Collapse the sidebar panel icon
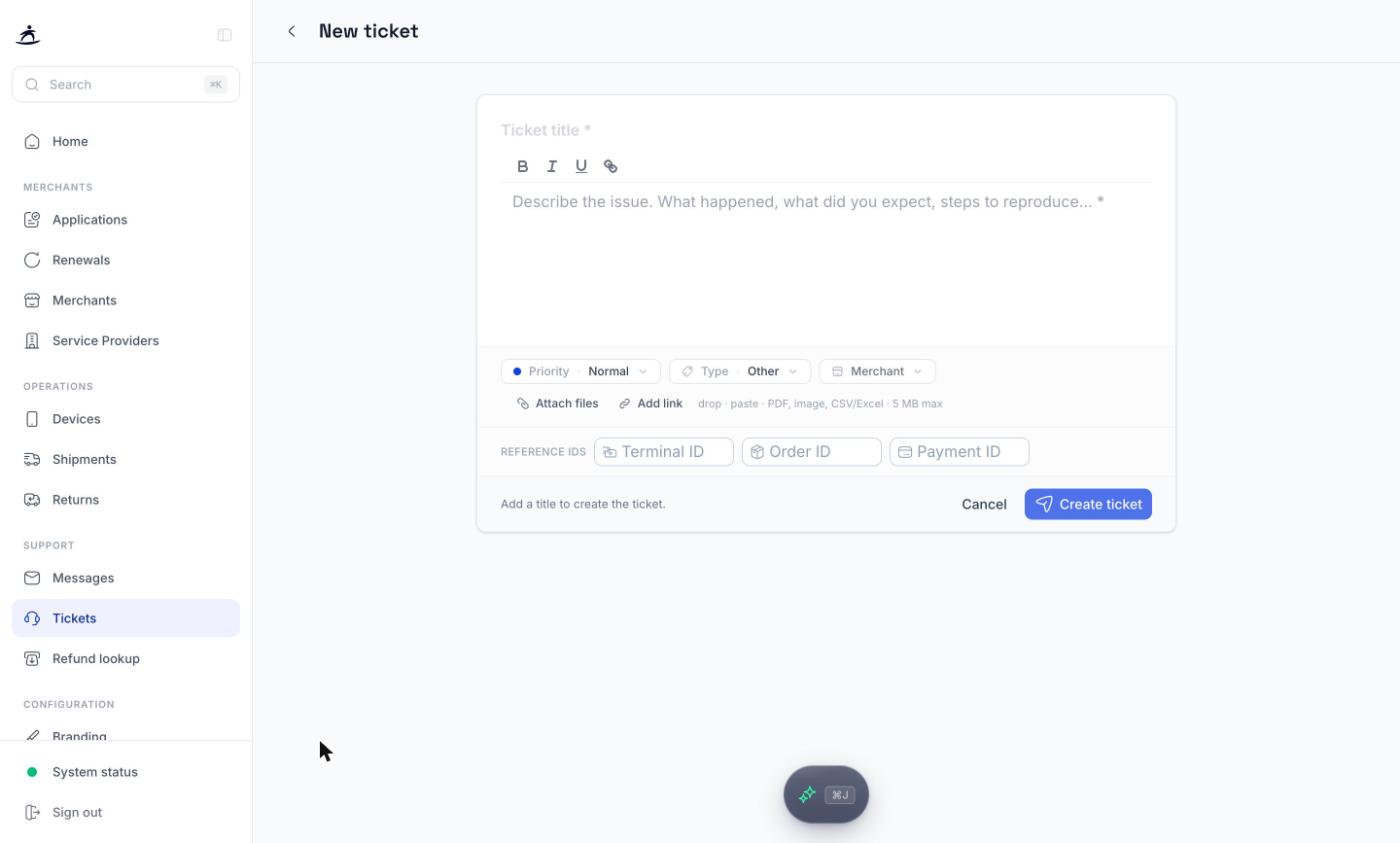This screenshot has height=843, width=1400. 225,35
